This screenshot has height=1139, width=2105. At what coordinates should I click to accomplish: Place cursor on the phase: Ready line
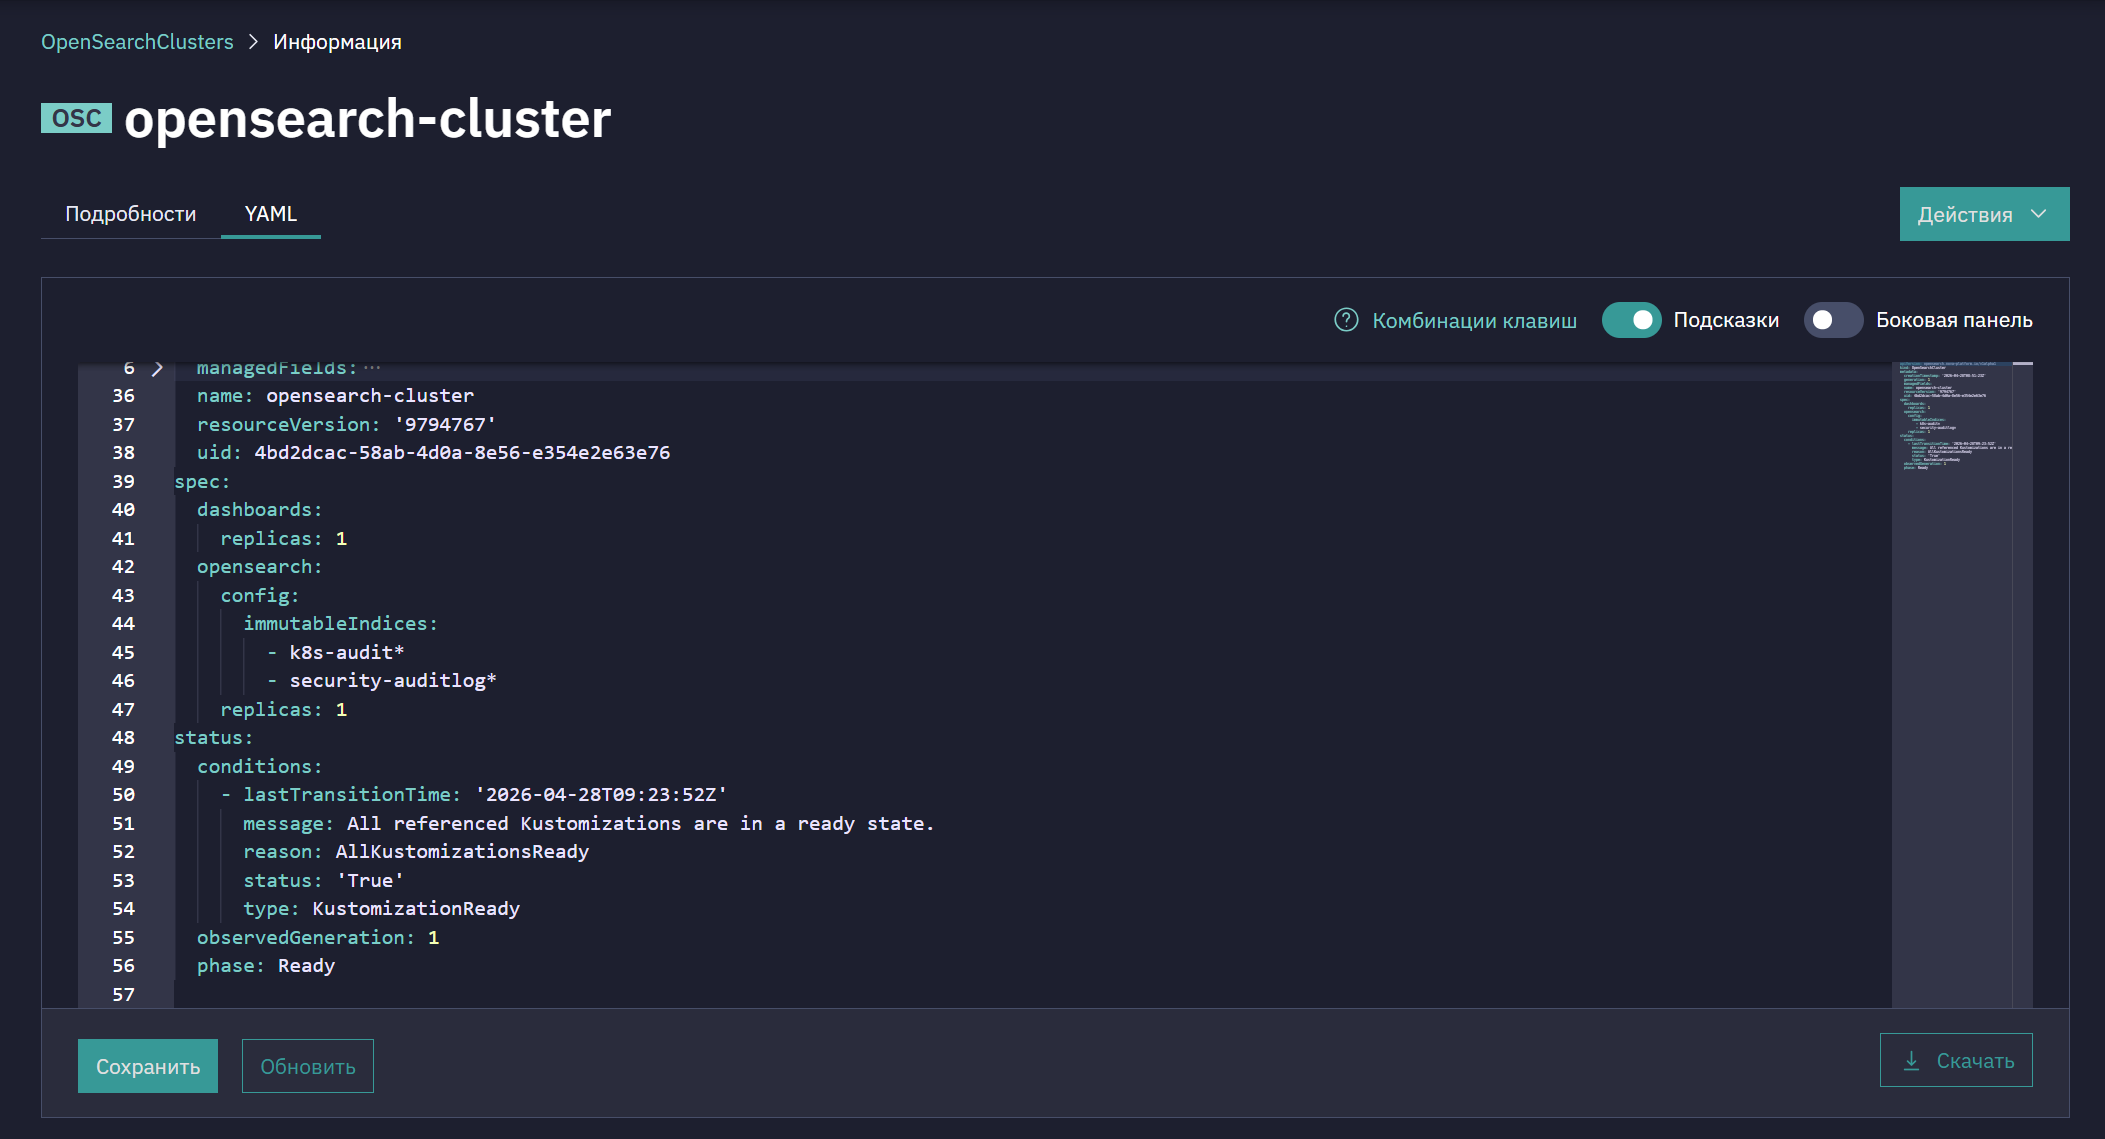pos(266,966)
